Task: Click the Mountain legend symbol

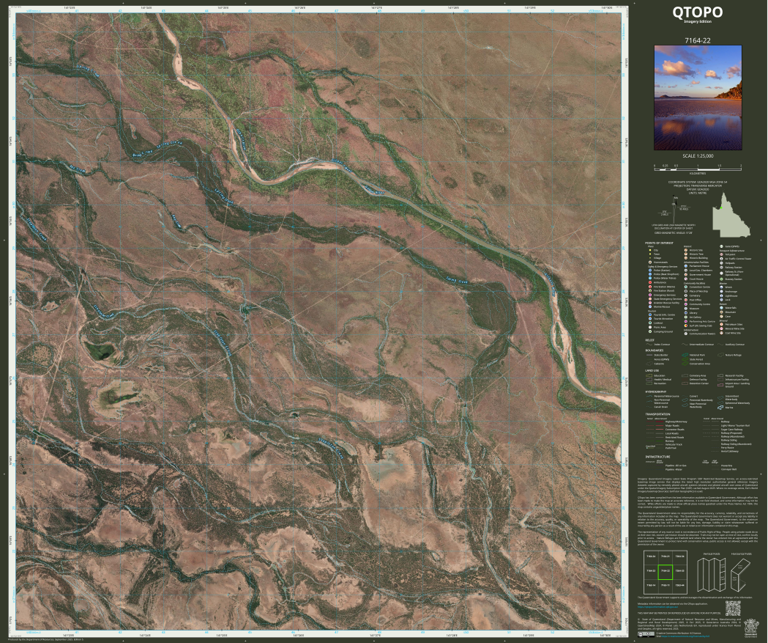Action: coord(721,312)
